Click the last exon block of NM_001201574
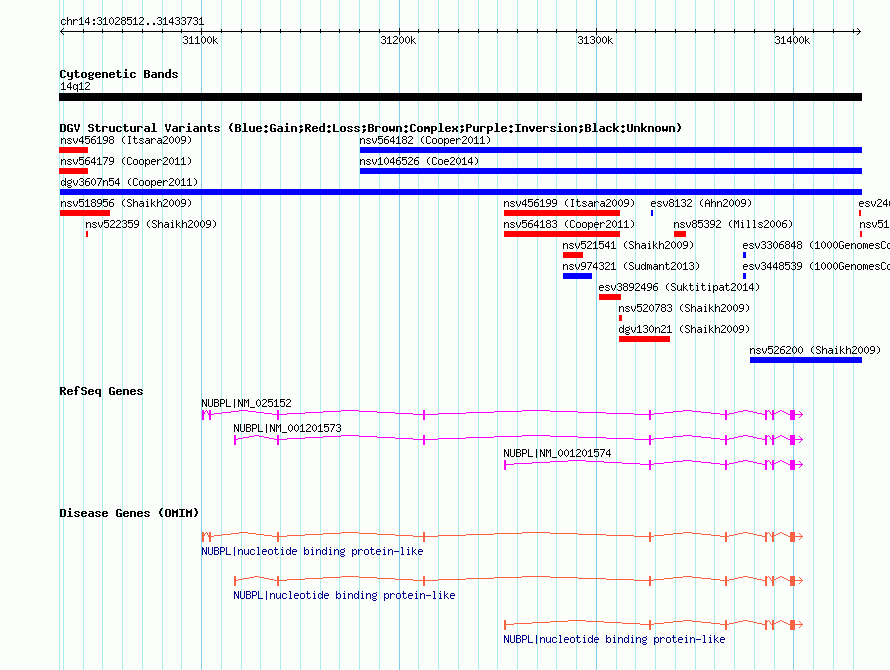The height and width of the screenshot is (670, 890). coord(792,465)
